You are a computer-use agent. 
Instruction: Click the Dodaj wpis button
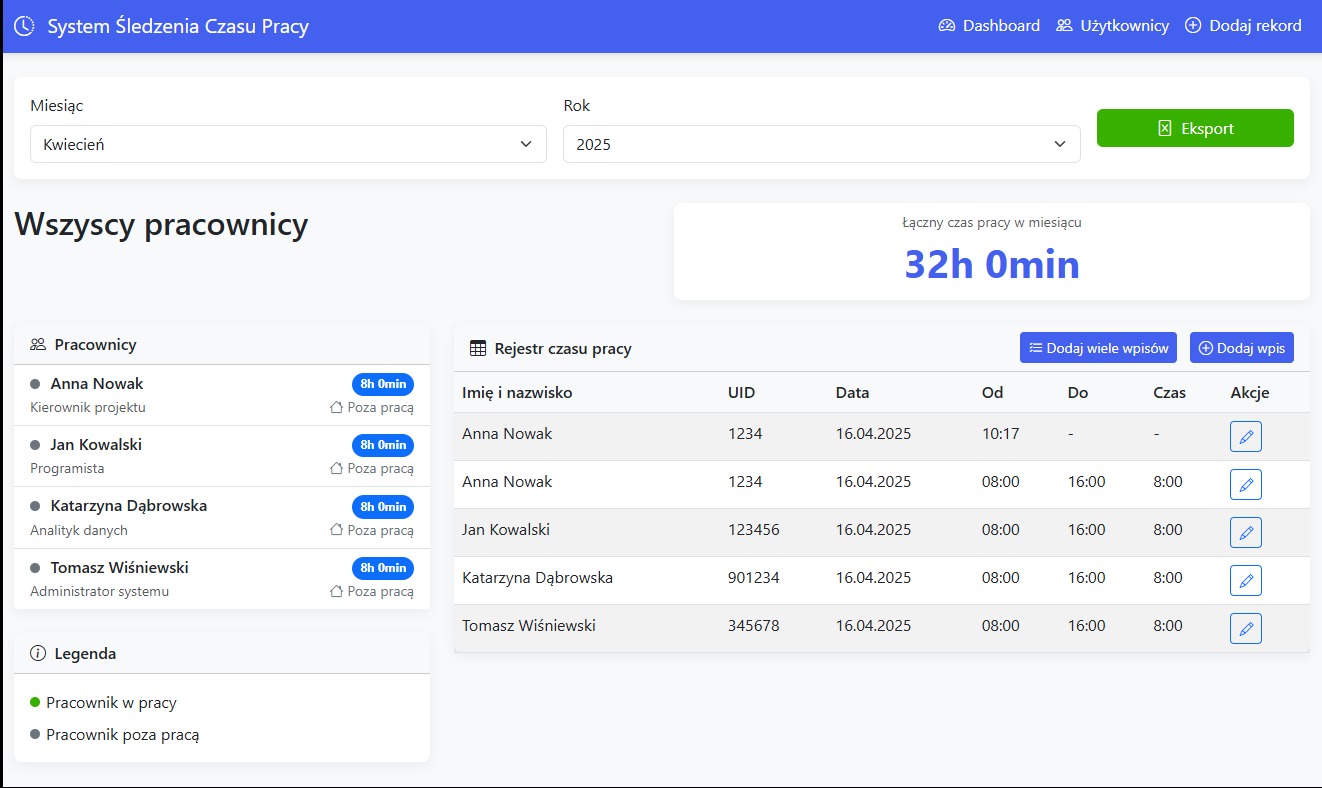1241,348
